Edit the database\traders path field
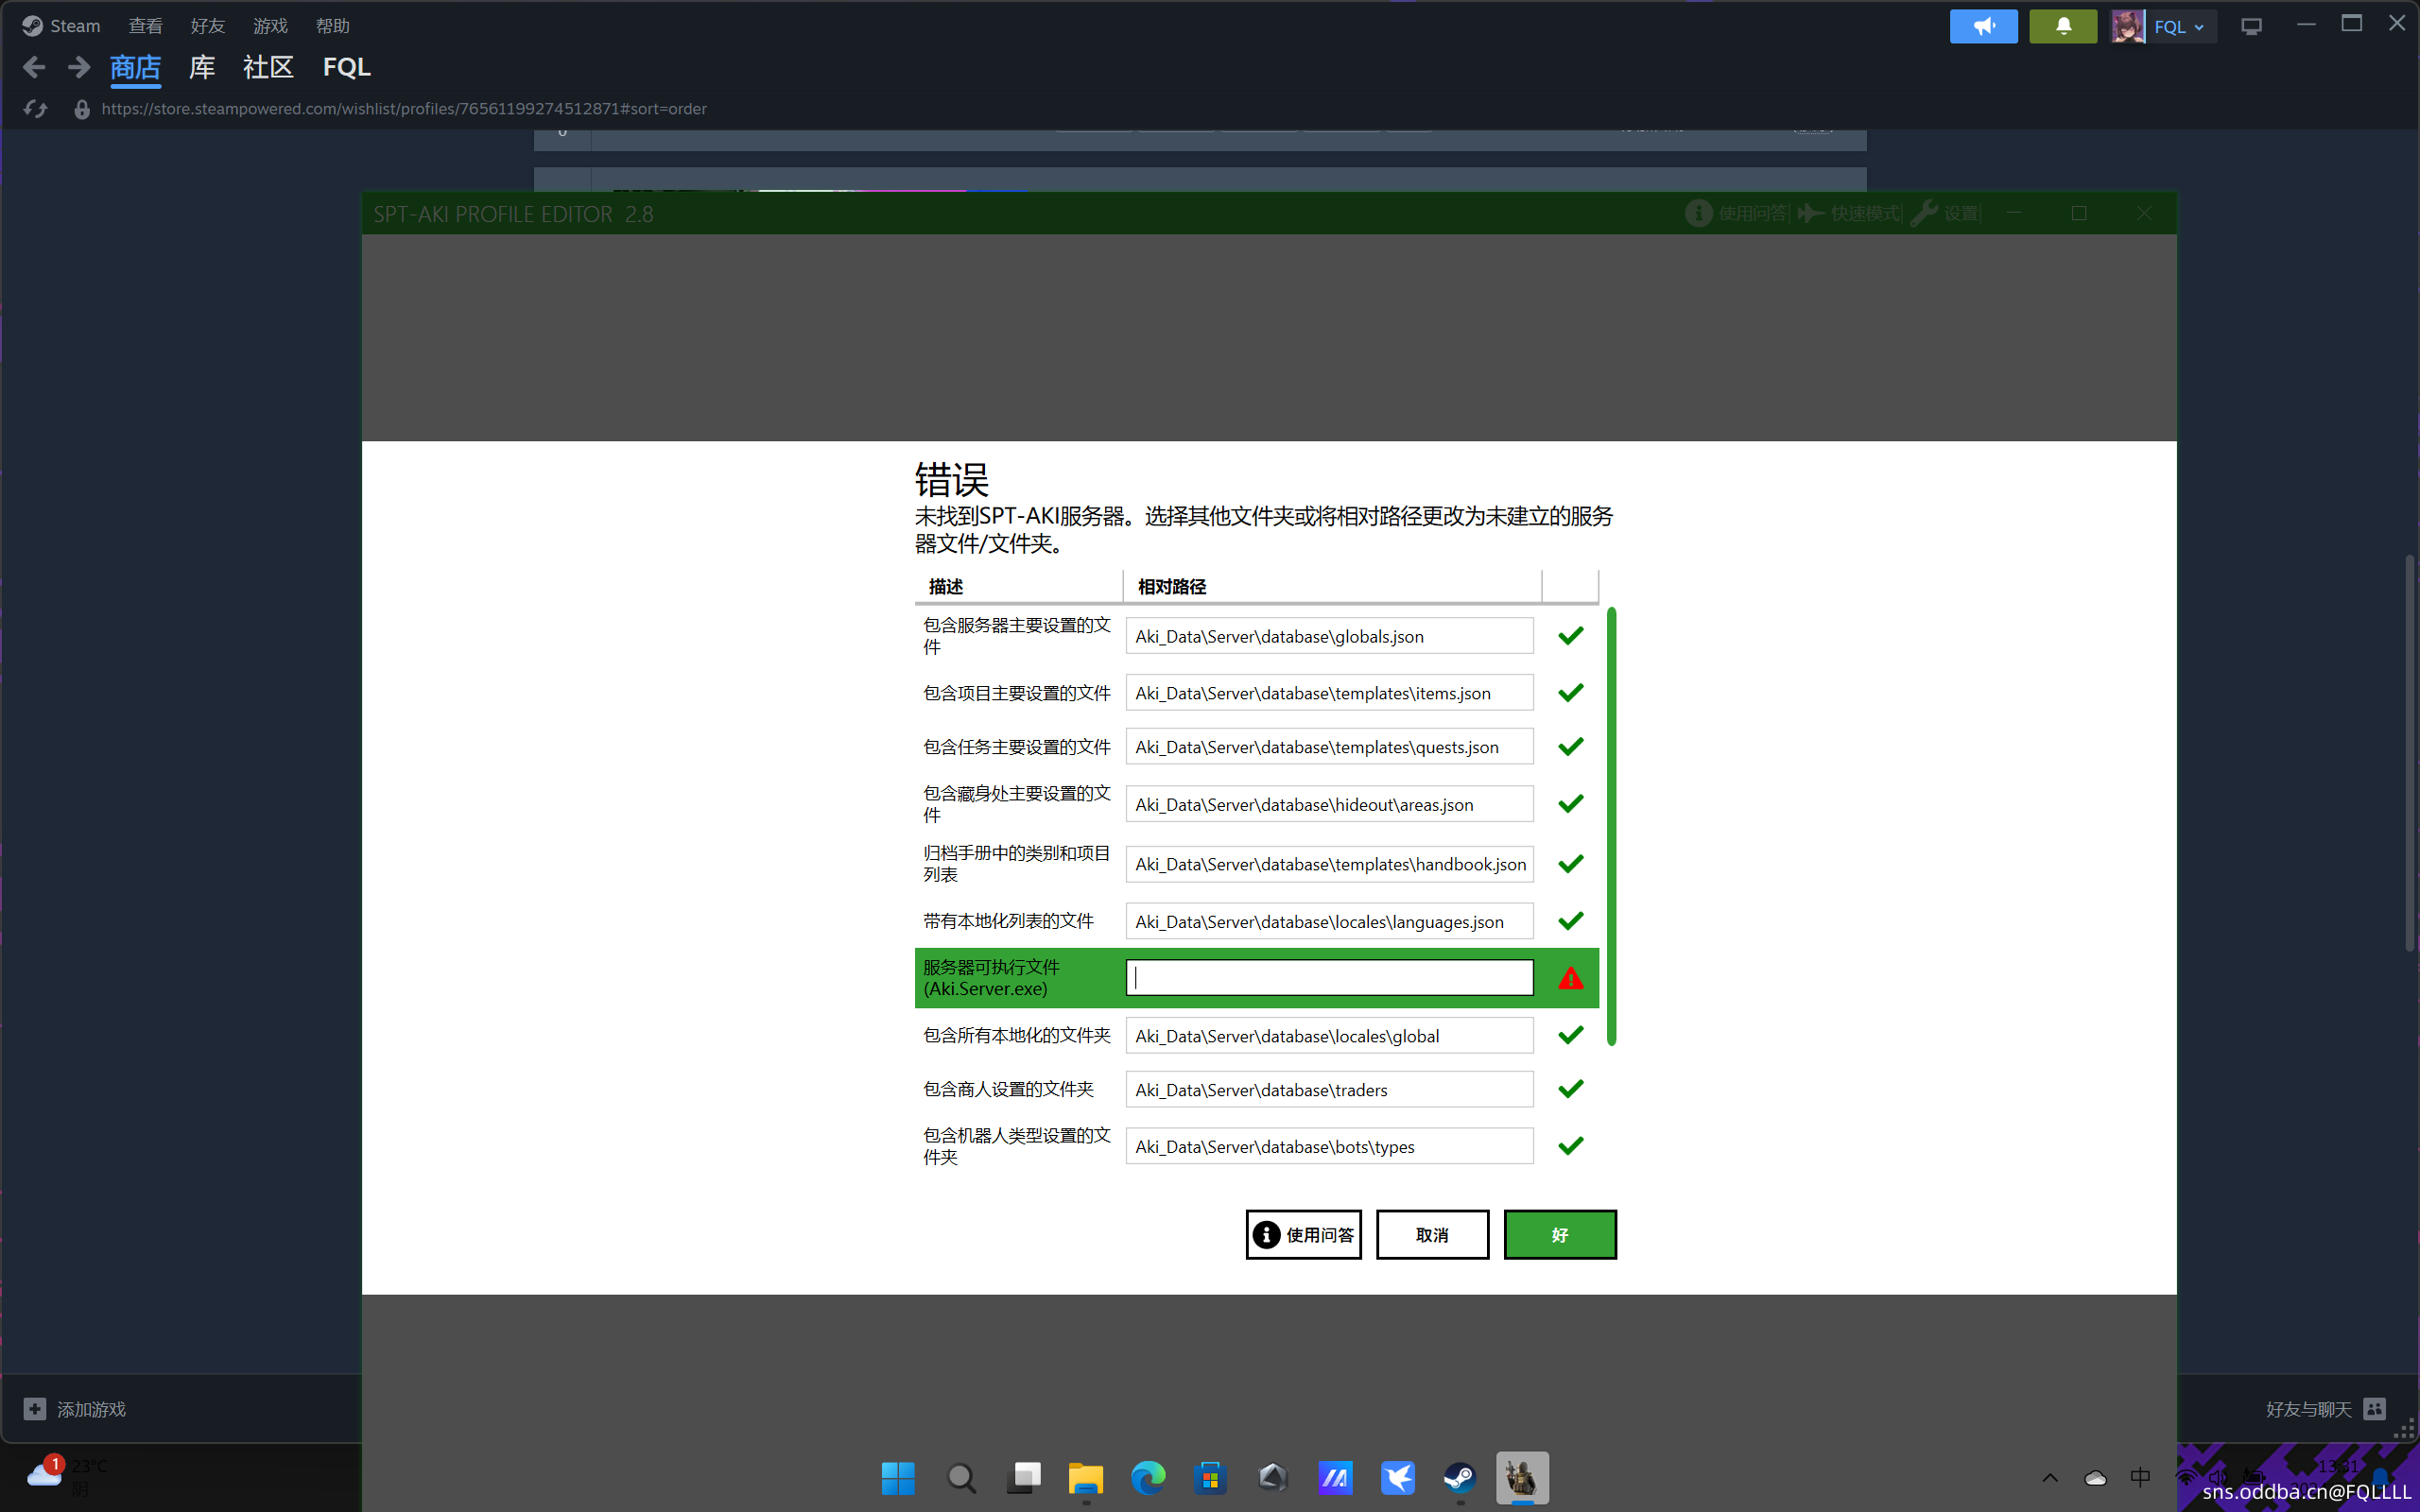 [1329, 1090]
